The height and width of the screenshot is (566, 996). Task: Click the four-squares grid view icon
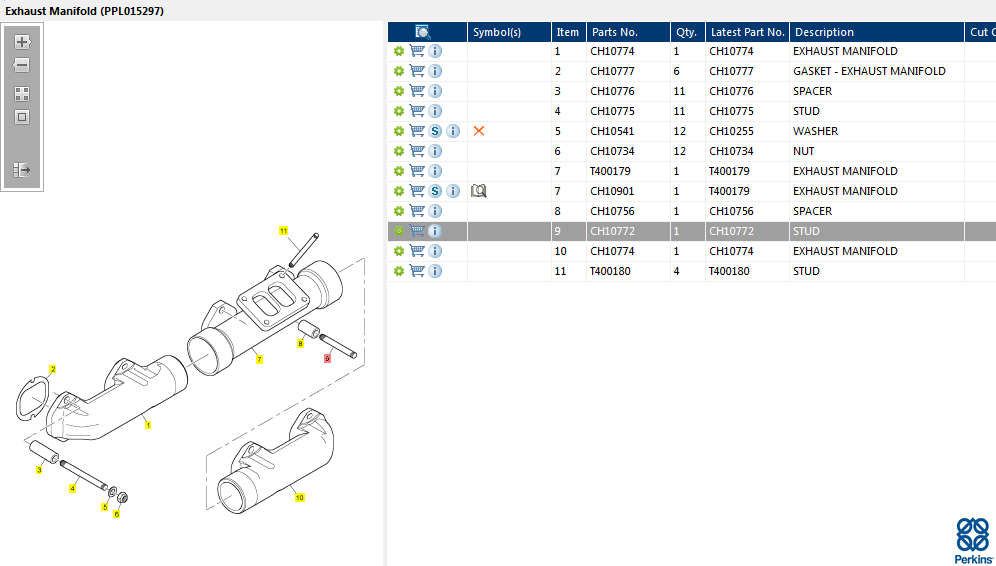point(22,94)
